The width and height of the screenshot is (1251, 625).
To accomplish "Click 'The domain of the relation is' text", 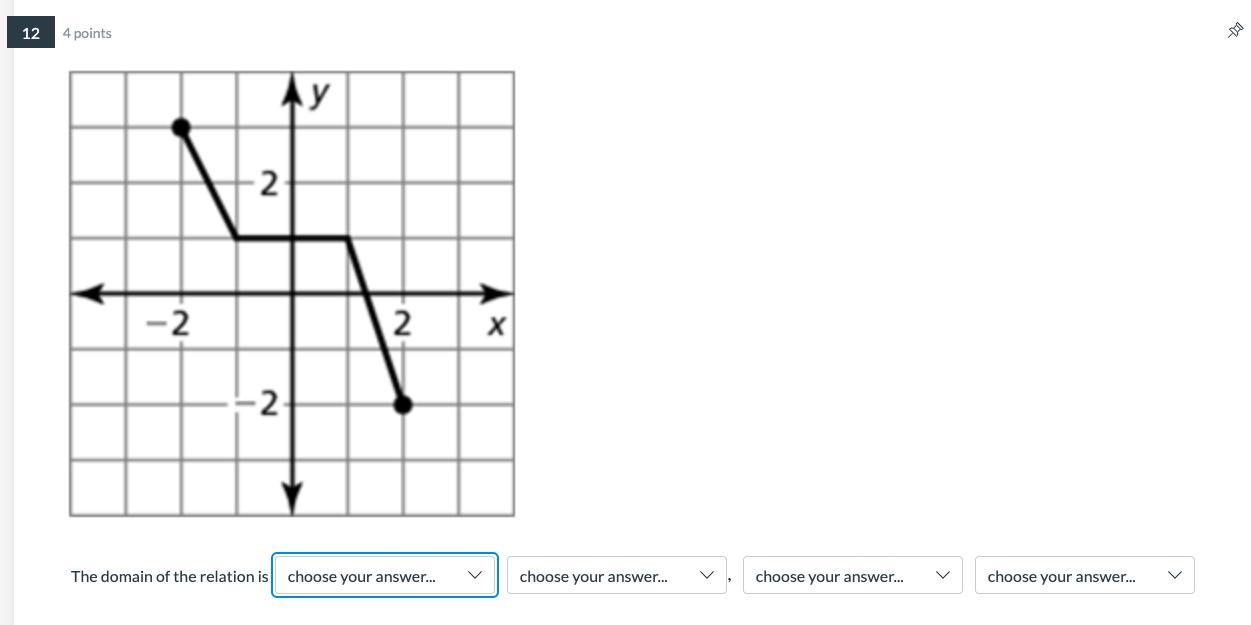I will (x=170, y=576).
